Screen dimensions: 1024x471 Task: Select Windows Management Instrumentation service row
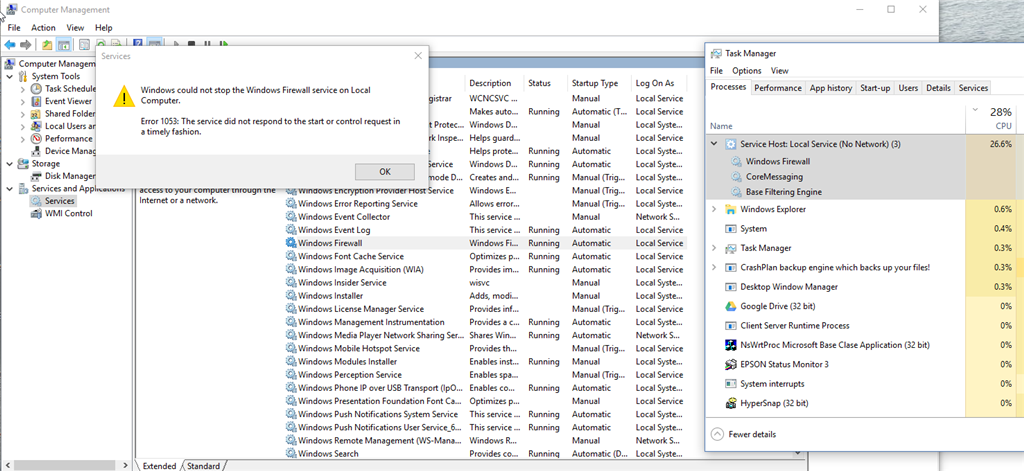tap(485, 322)
